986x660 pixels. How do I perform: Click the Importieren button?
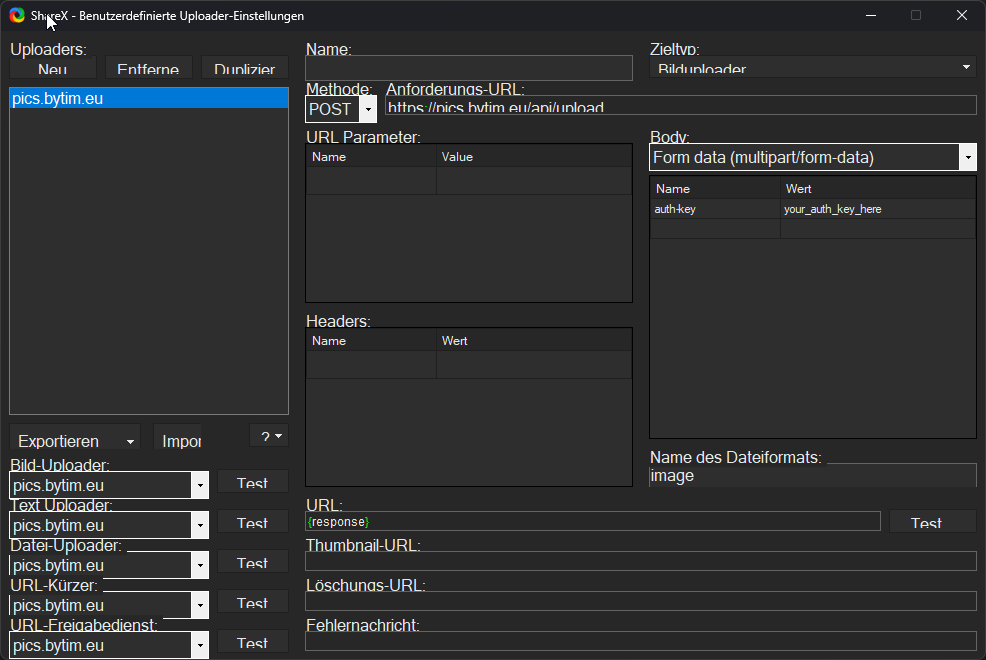pyautogui.click(x=178, y=439)
